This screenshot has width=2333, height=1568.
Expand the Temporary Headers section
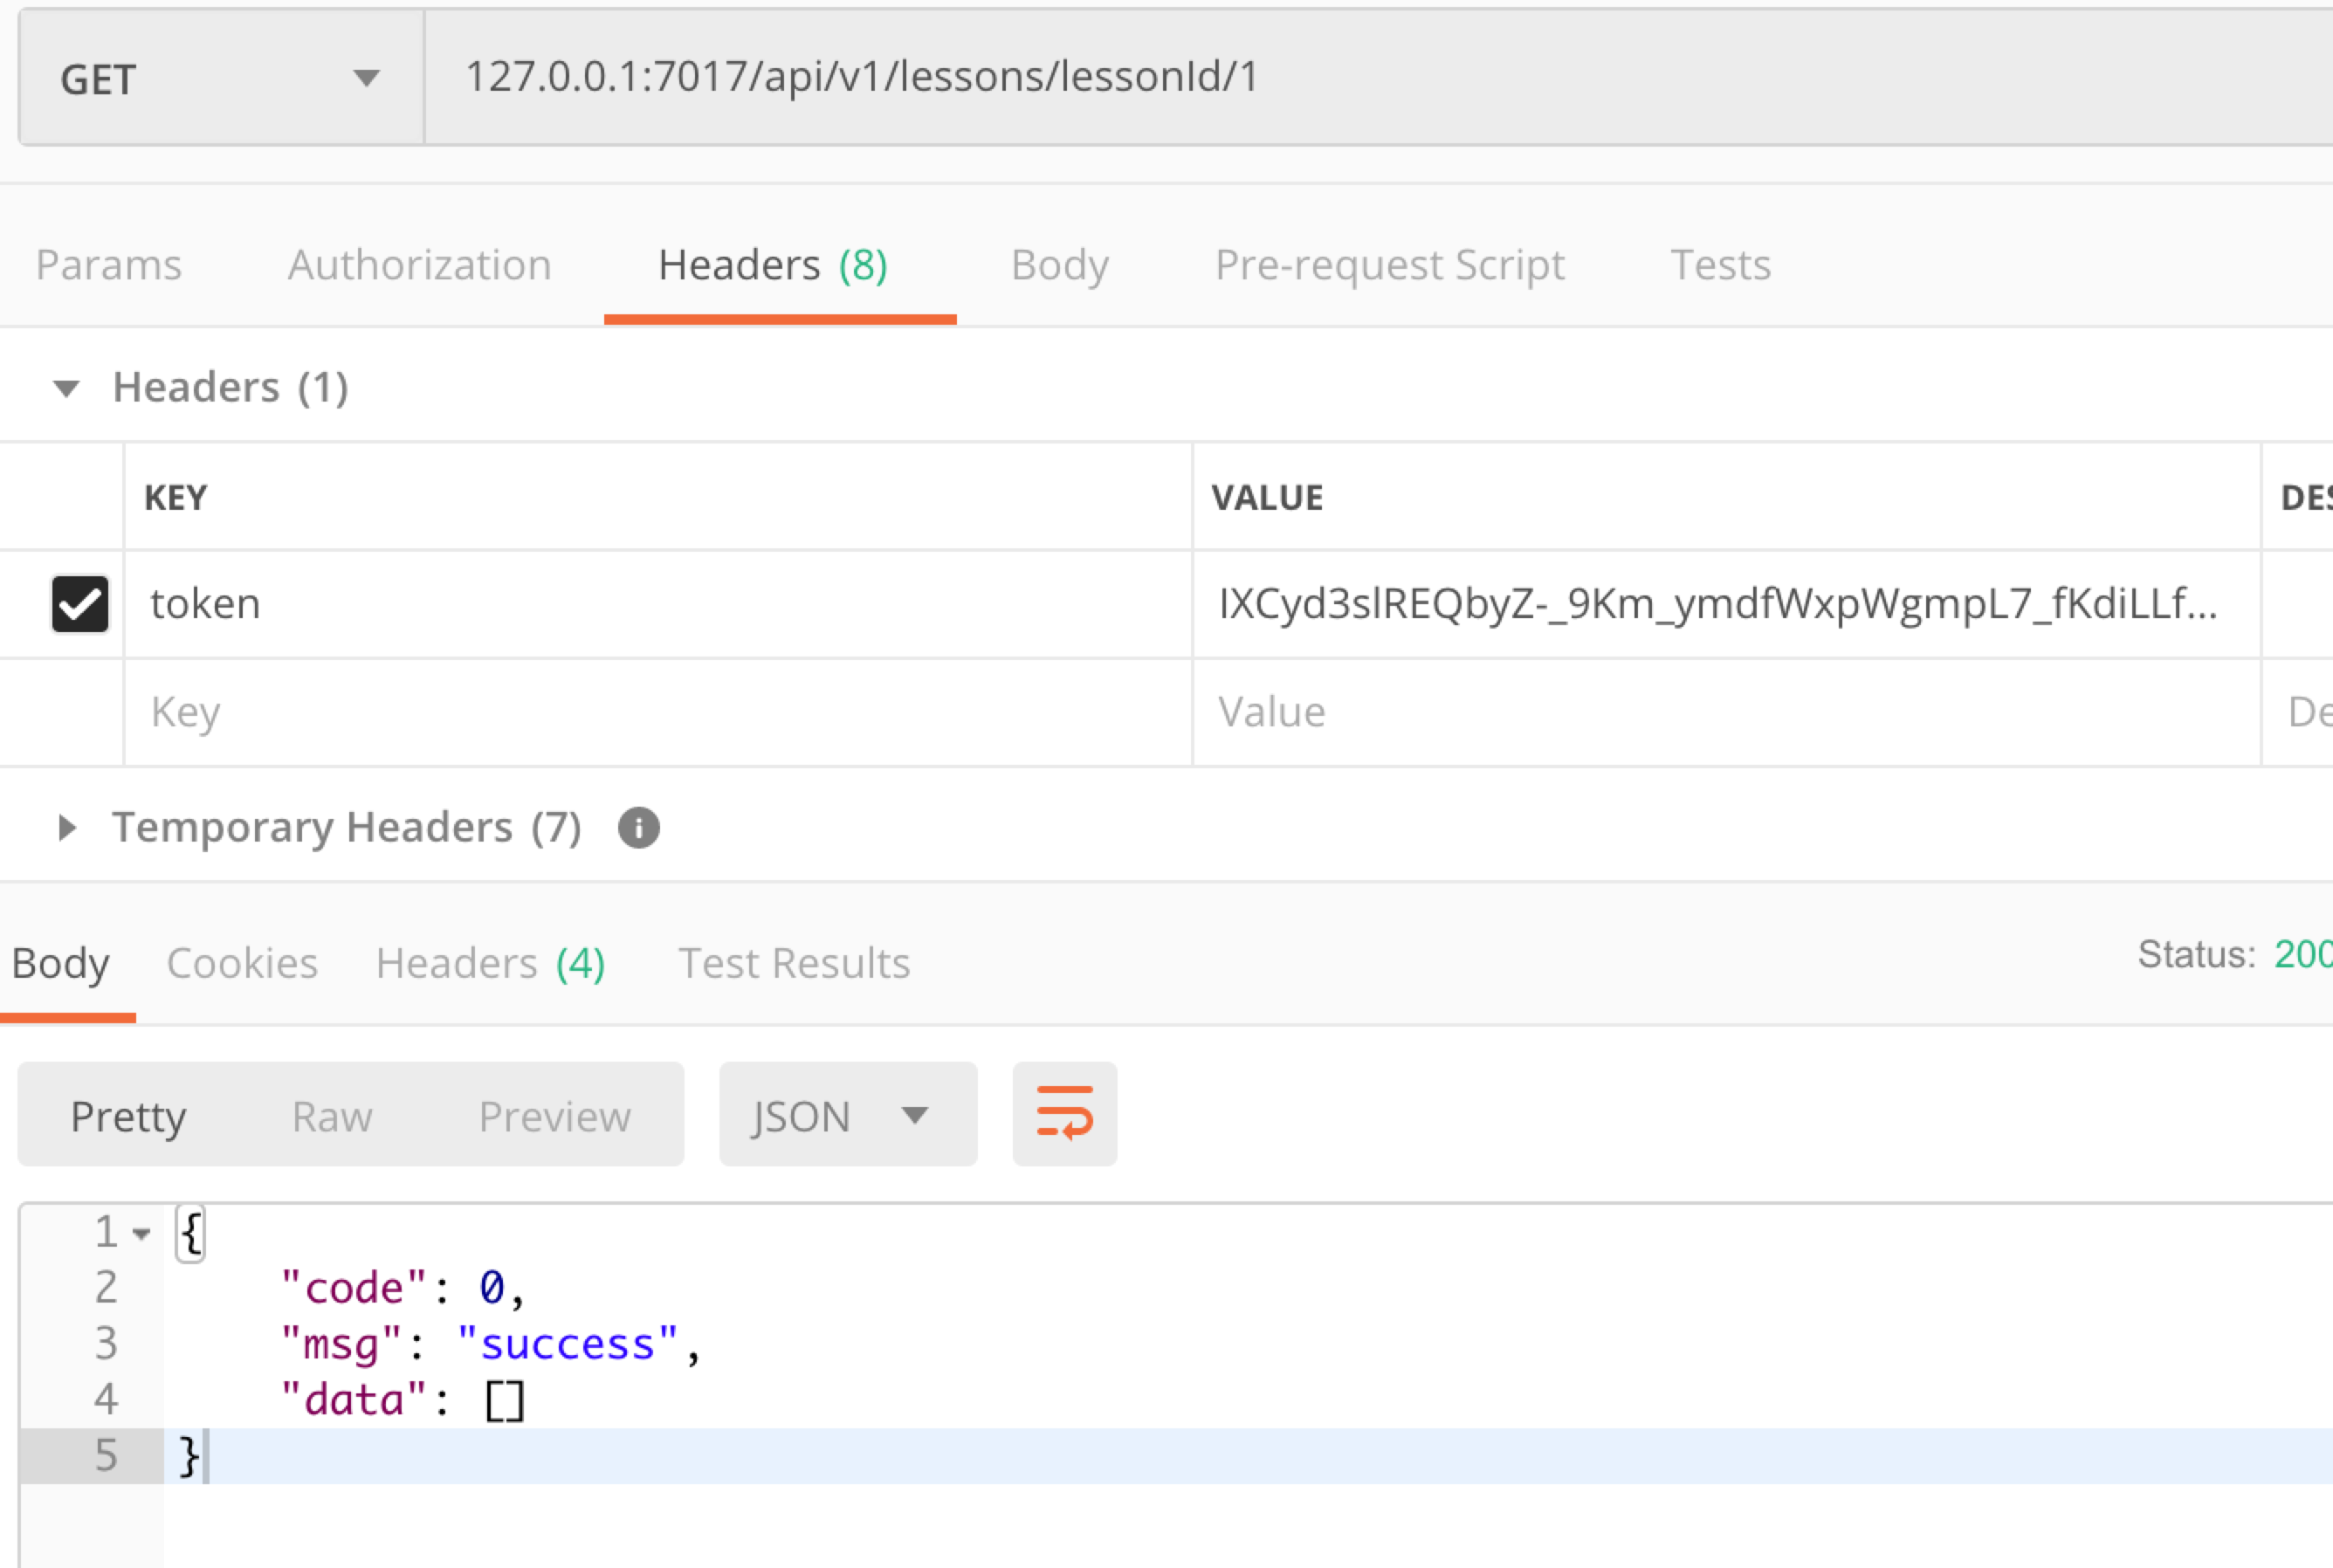tap(66, 828)
